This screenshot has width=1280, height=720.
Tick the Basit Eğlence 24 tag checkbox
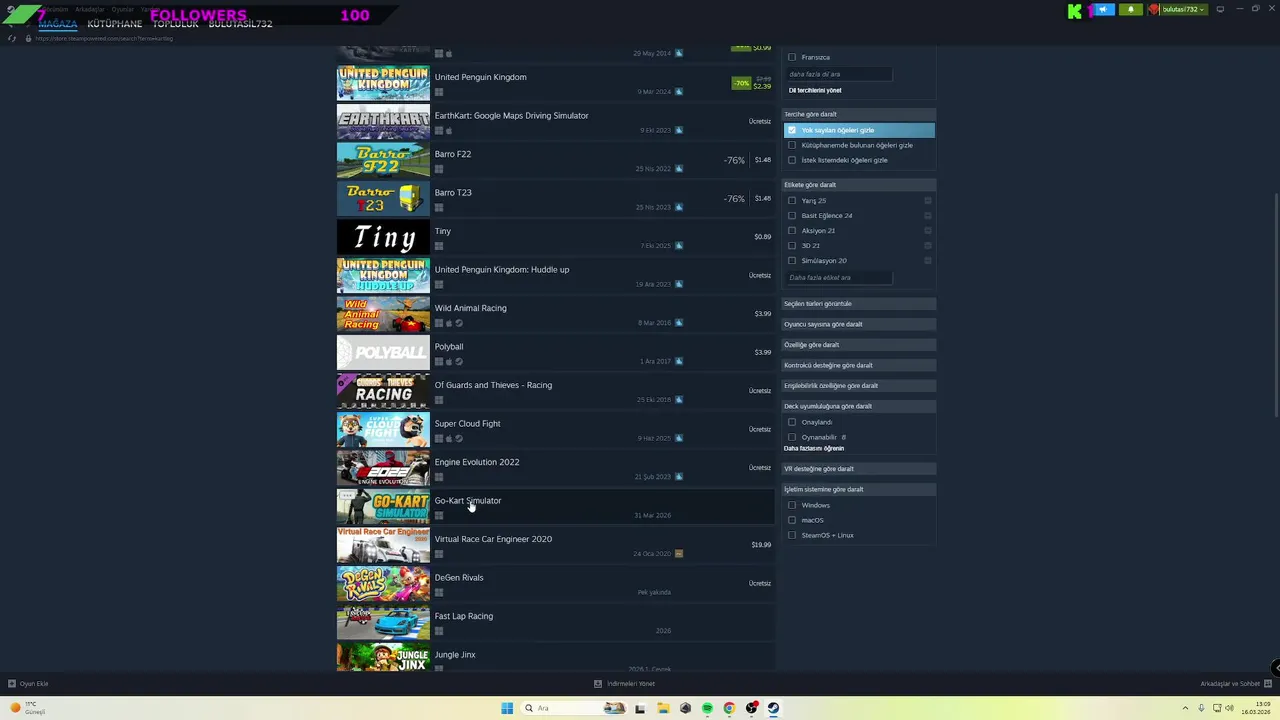pos(792,216)
